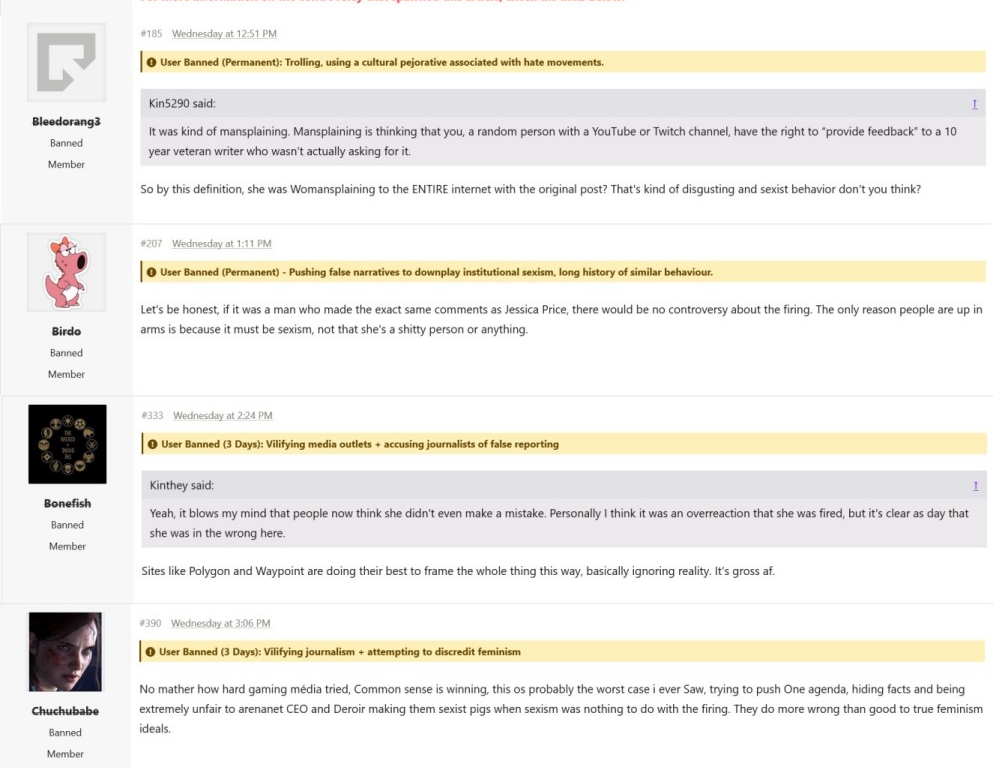Click the warning icon in Chuchubabe's ban notice
The height and width of the screenshot is (768, 993).
pyautogui.click(x=151, y=652)
